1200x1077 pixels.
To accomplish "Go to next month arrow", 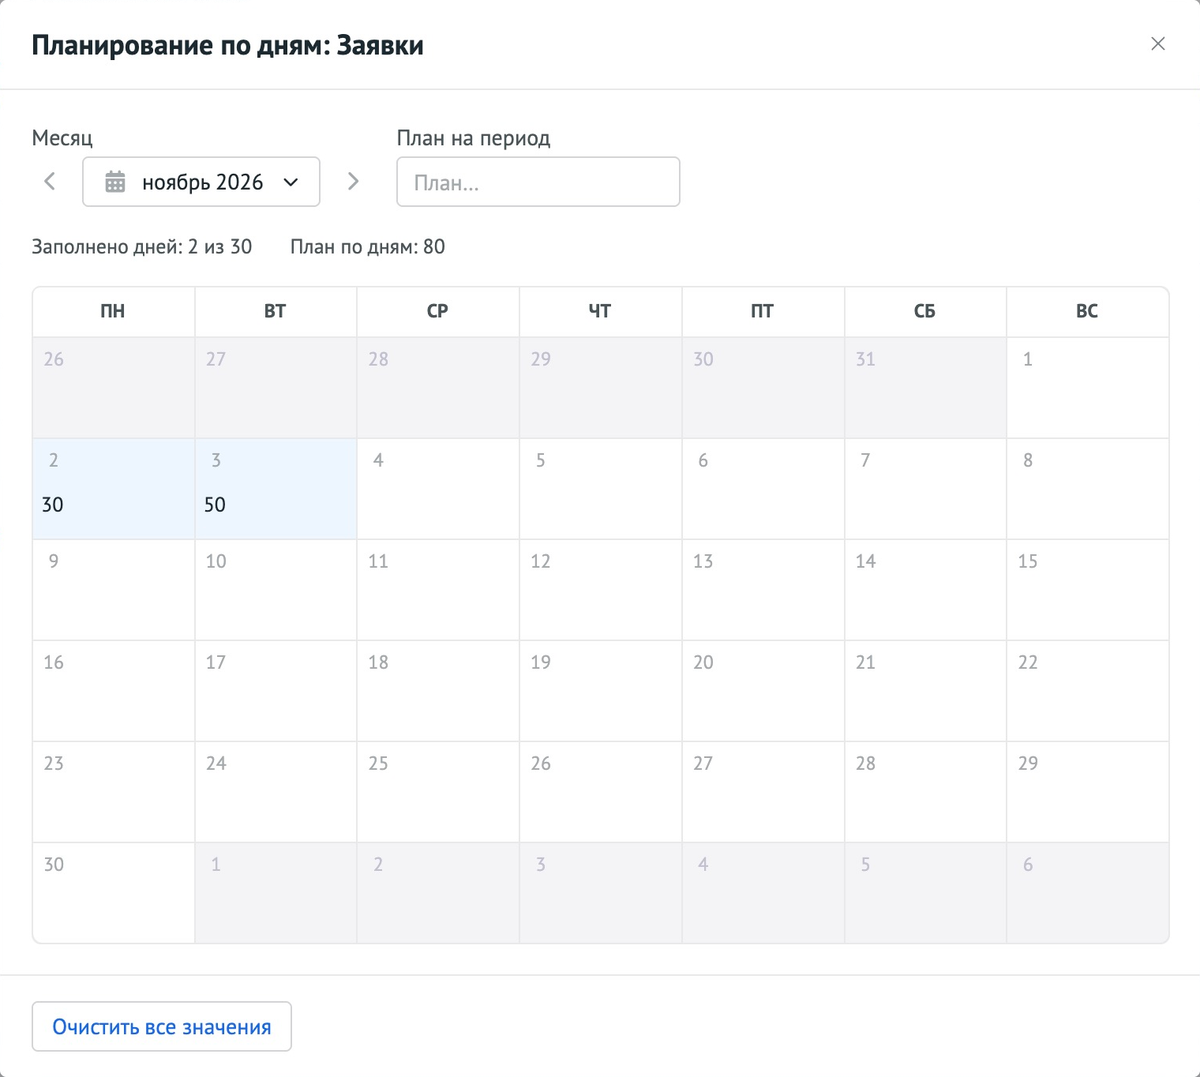I will click(x=353, y=181).
